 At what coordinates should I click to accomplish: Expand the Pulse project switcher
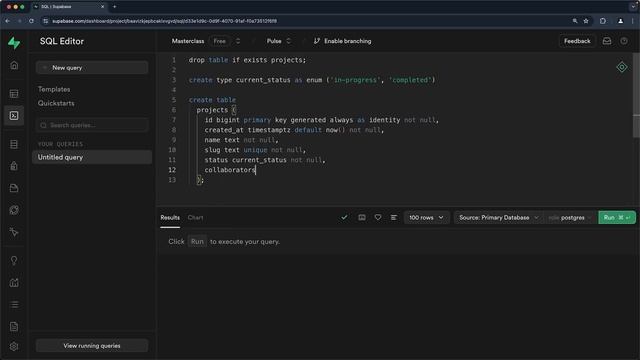point(289,41)
